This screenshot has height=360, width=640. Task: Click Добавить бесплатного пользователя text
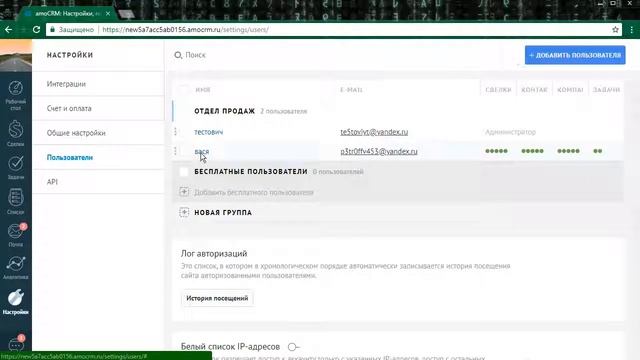[254, 192]
